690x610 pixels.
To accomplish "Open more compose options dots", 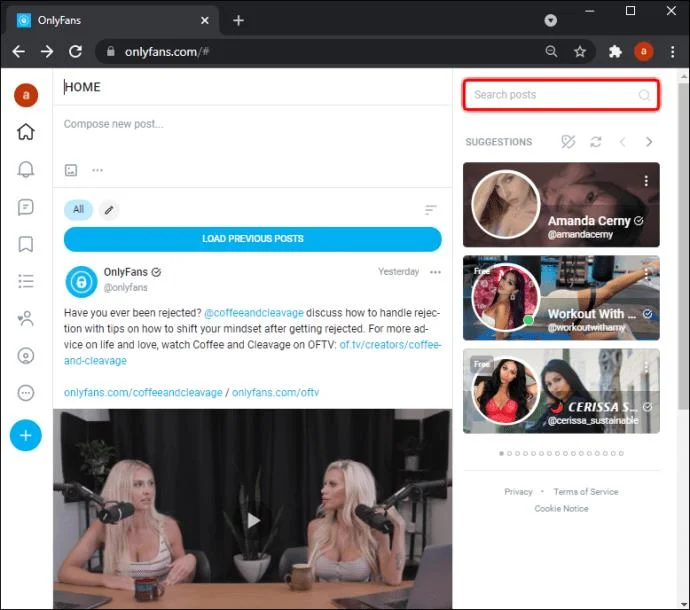I will 97,170.
